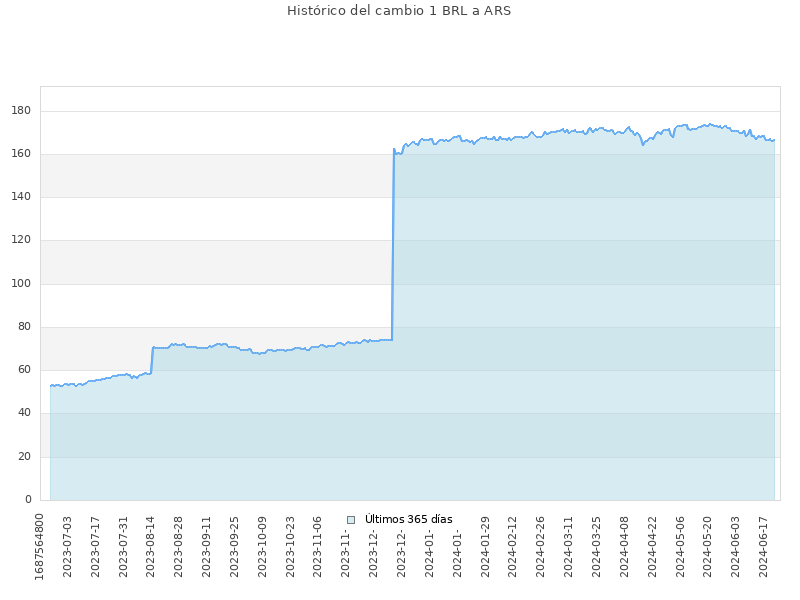Click the x-axis date 2024-06-17
The height and width of the screenshot is (600, 800).
tap(763, 547)
